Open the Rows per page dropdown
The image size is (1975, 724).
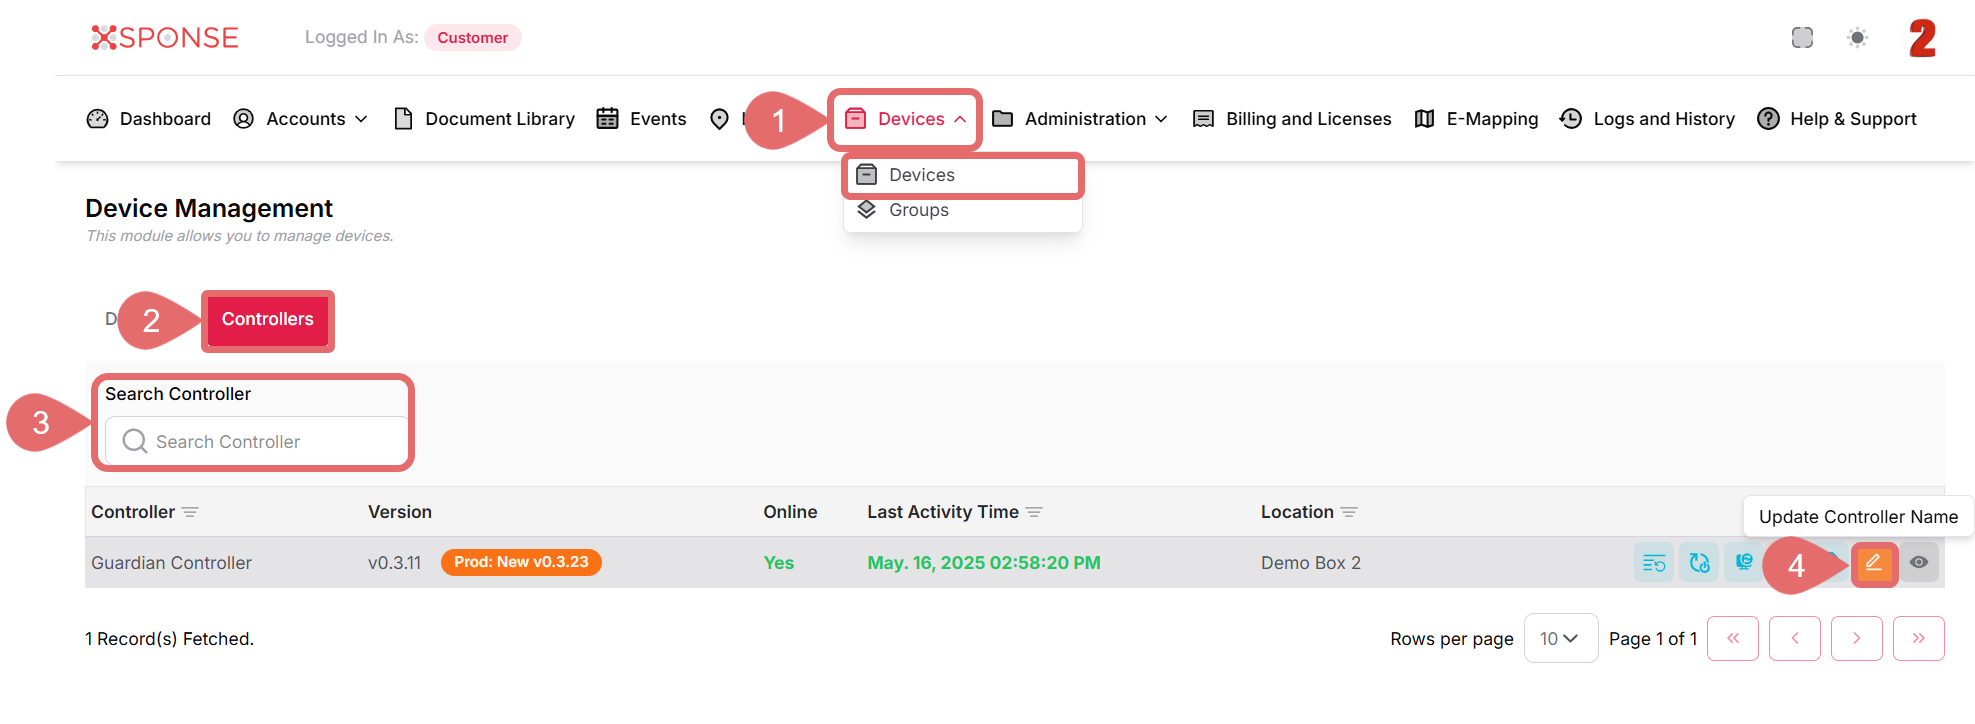click(1560, 639)
